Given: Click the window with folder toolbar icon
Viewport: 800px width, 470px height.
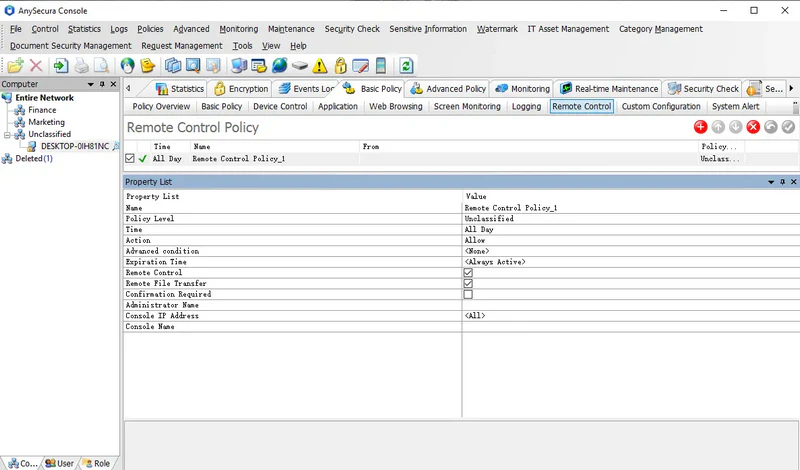Looking at the screenshot, I should tap(259, 66).
